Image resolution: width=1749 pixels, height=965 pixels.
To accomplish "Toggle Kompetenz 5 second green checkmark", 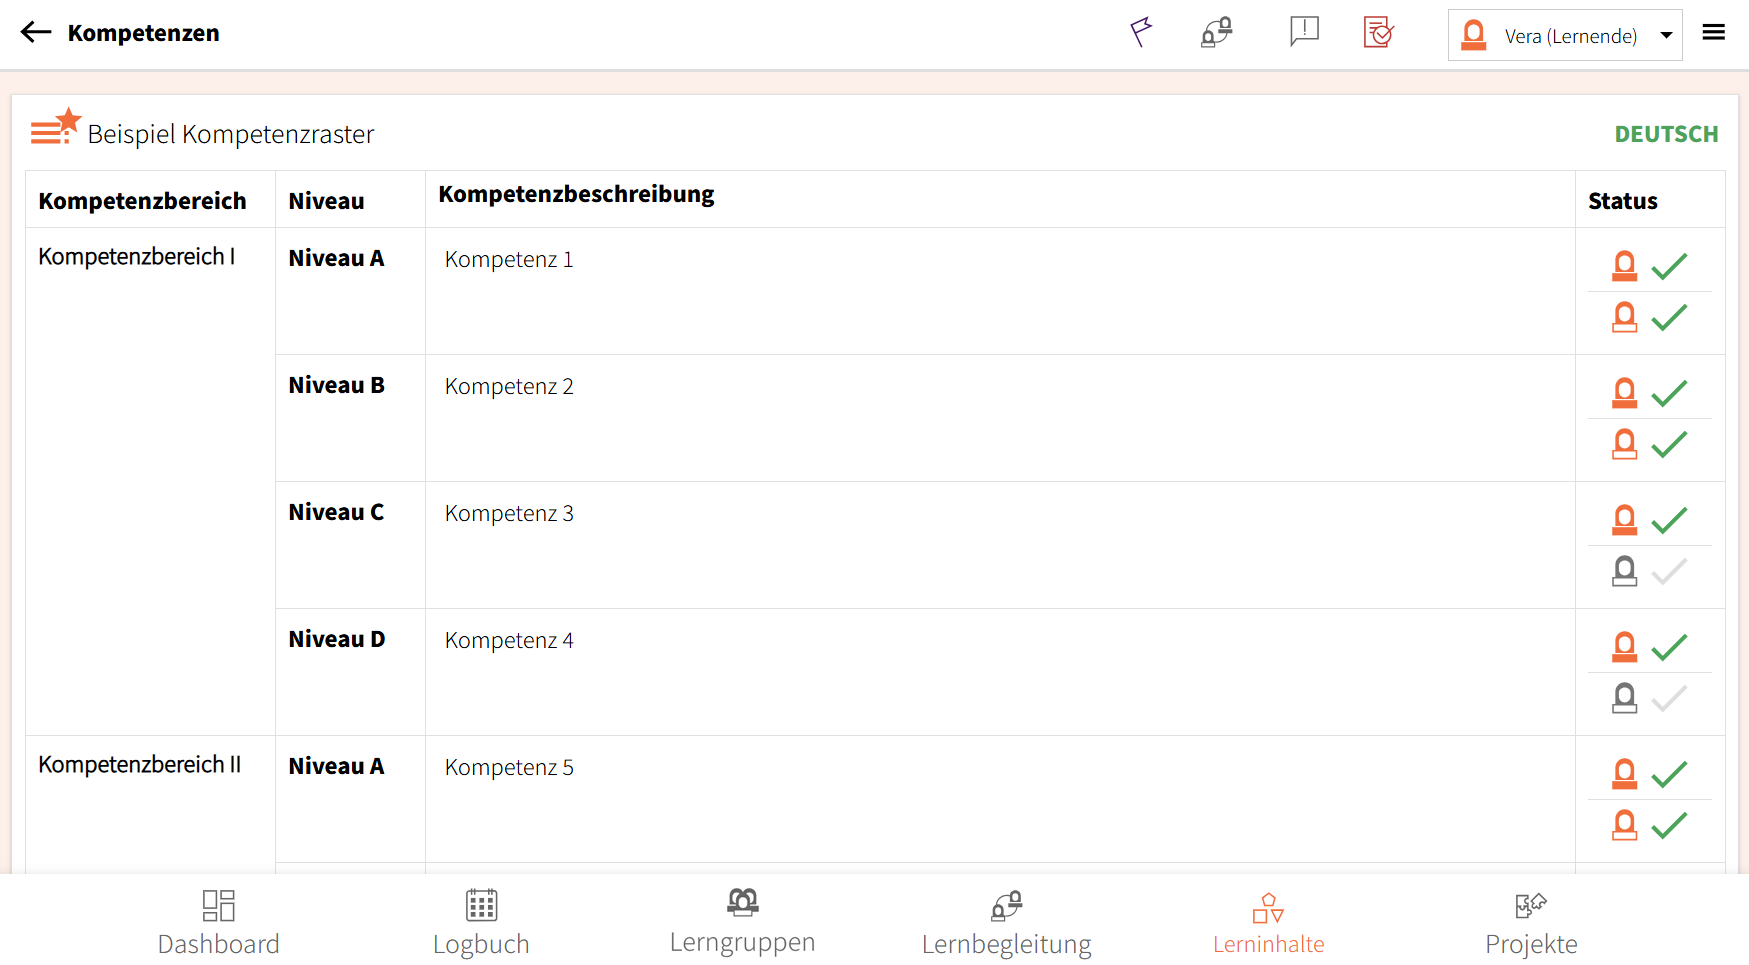I will coord(1669,825).
